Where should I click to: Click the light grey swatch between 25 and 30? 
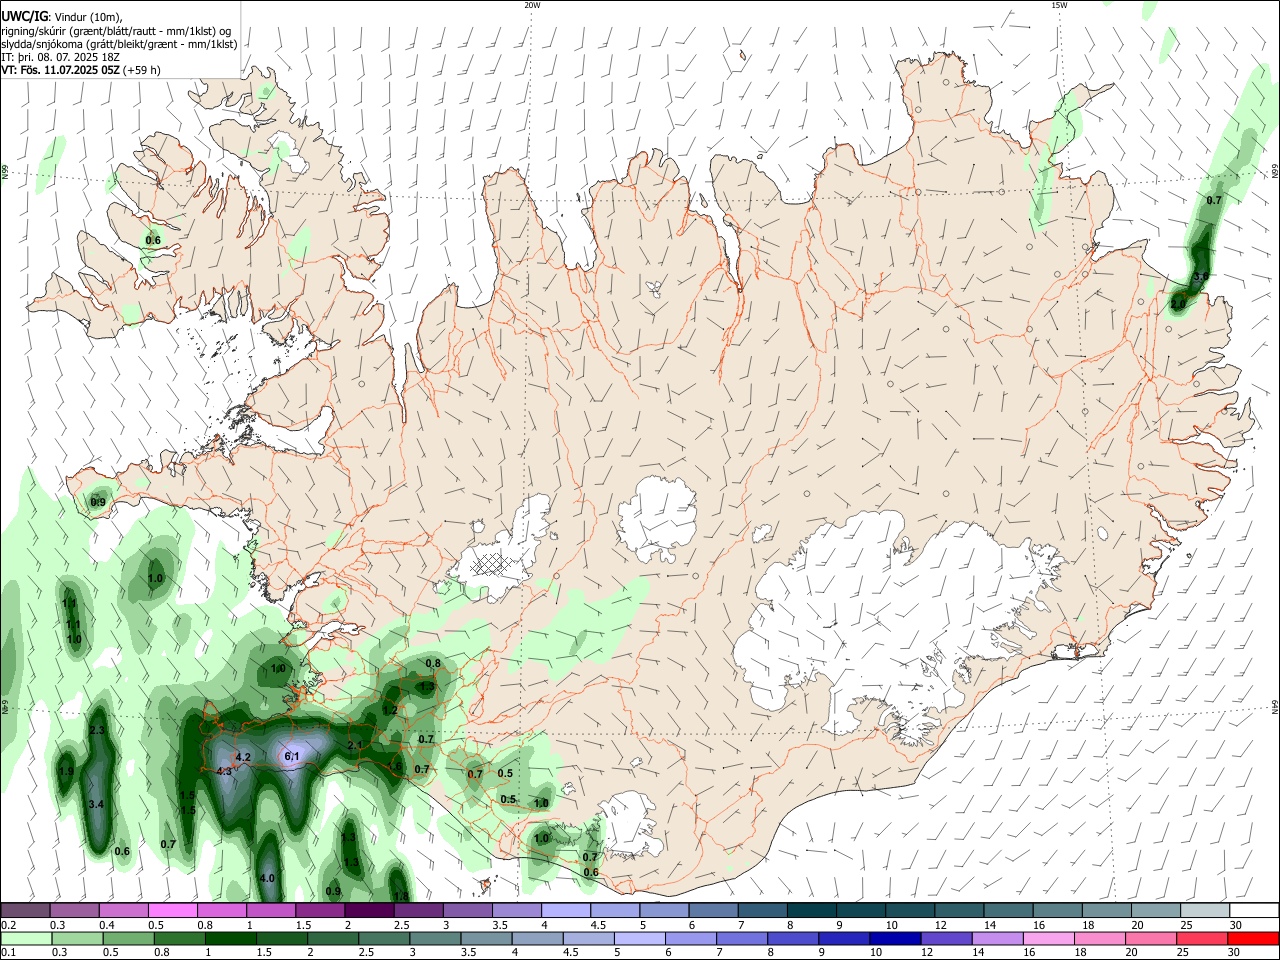1205,911
